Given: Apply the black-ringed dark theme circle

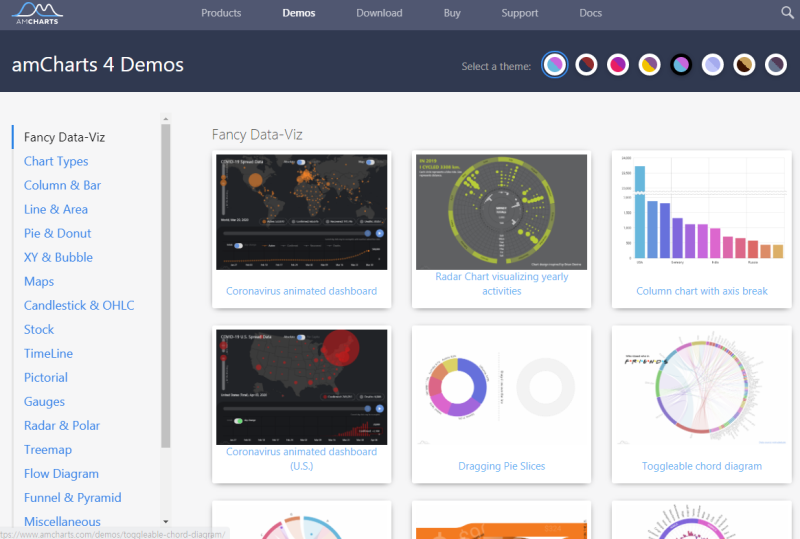Looking at the screenshot, I should point(681,65).
